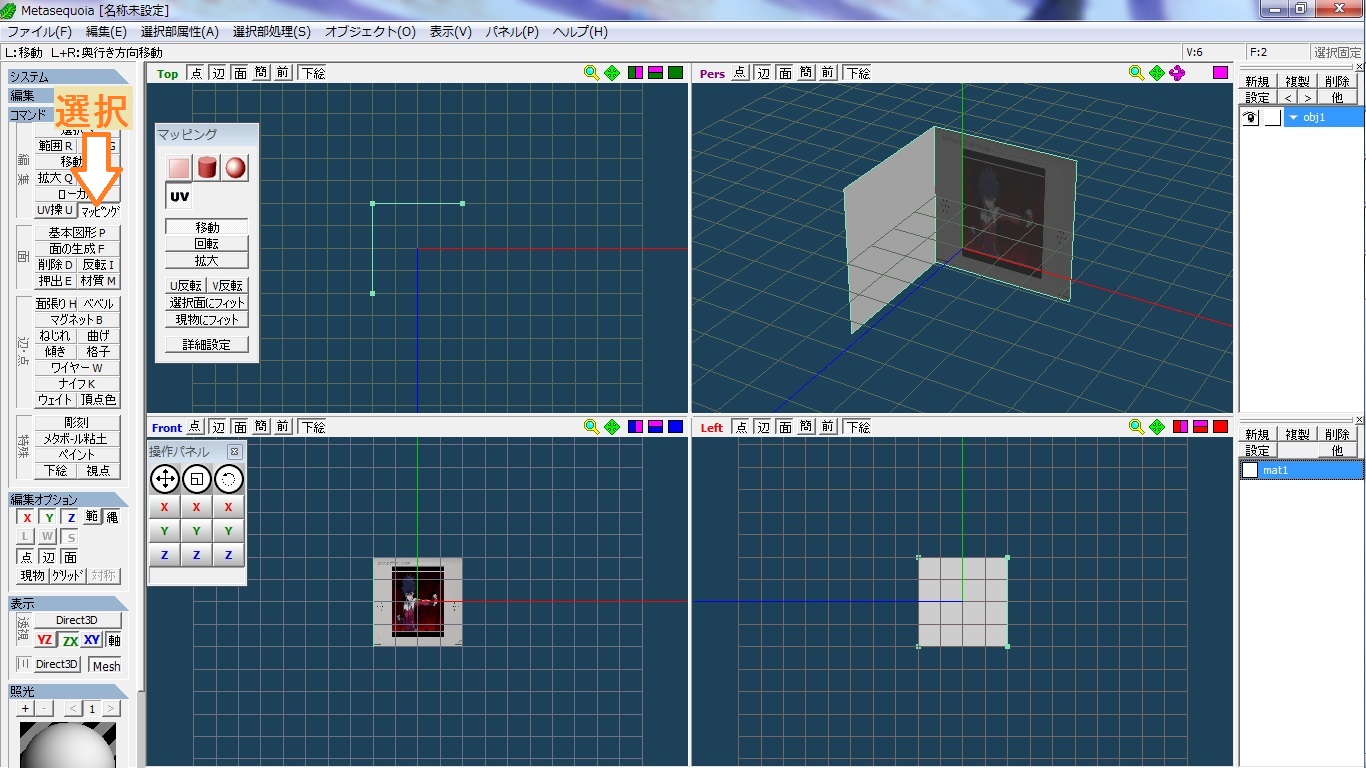The image size is (1366, 768).
Task: Open the 編集(E) menu
Action: (106, 32)
